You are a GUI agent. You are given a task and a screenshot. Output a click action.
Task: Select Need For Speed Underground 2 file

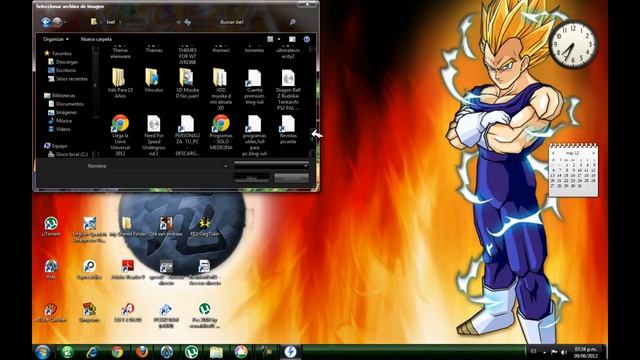[x=153, y=135]
